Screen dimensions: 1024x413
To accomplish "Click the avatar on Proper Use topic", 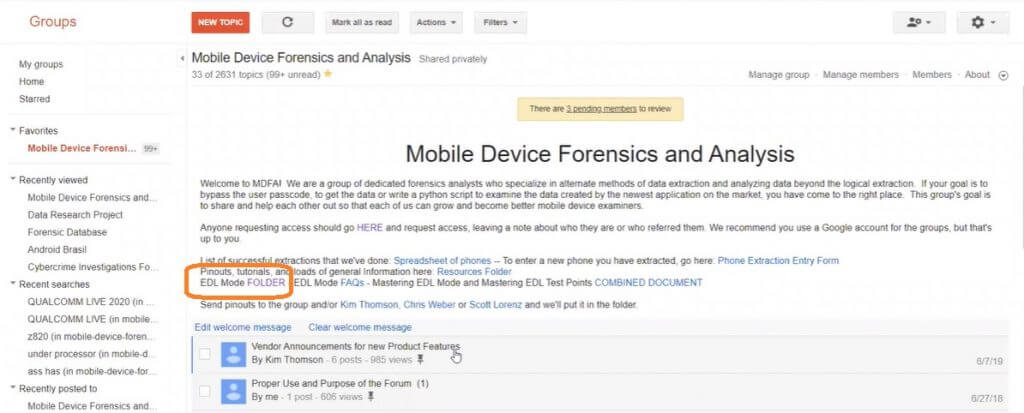I will point(233,390).
